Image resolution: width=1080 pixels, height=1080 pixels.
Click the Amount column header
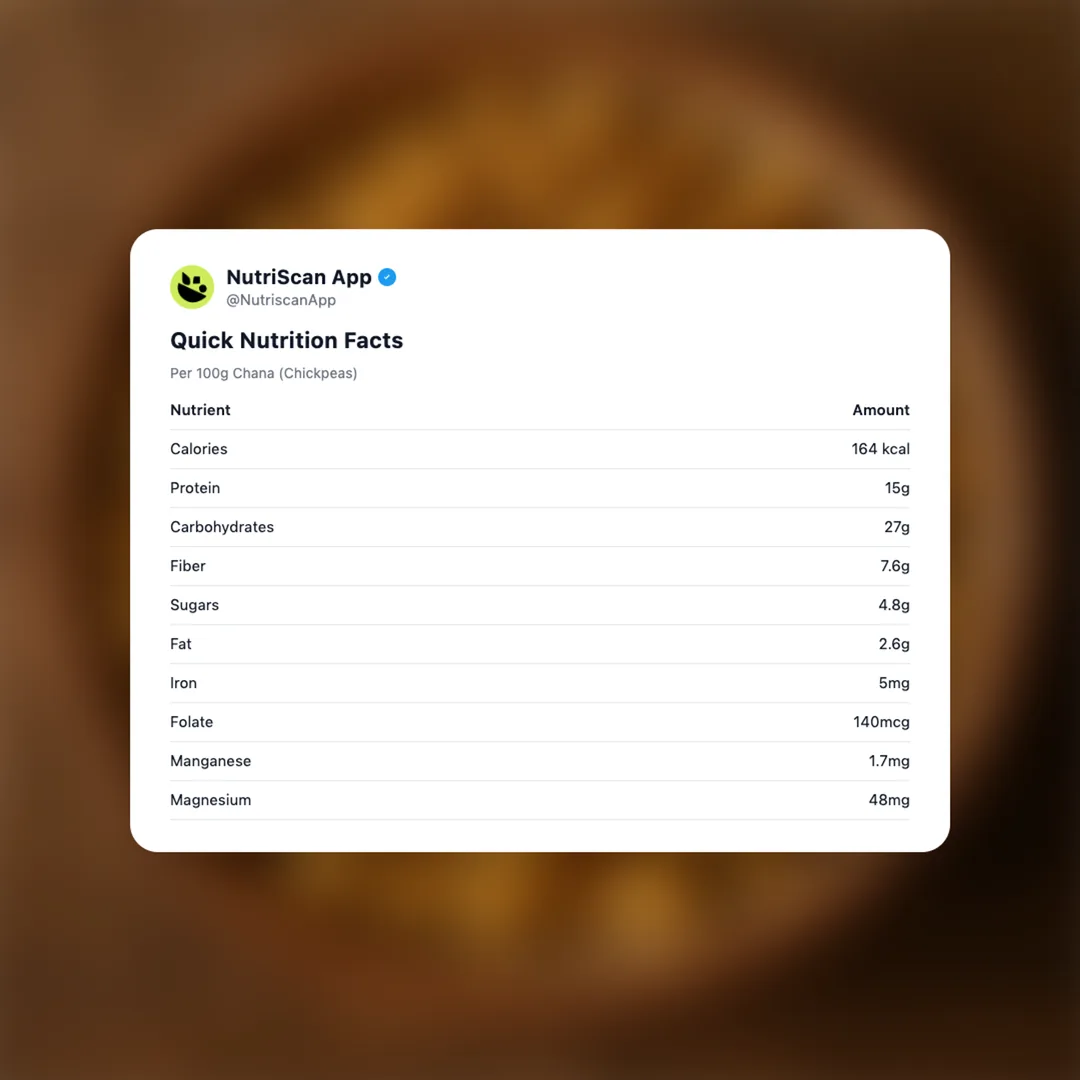tap(880, 410)
